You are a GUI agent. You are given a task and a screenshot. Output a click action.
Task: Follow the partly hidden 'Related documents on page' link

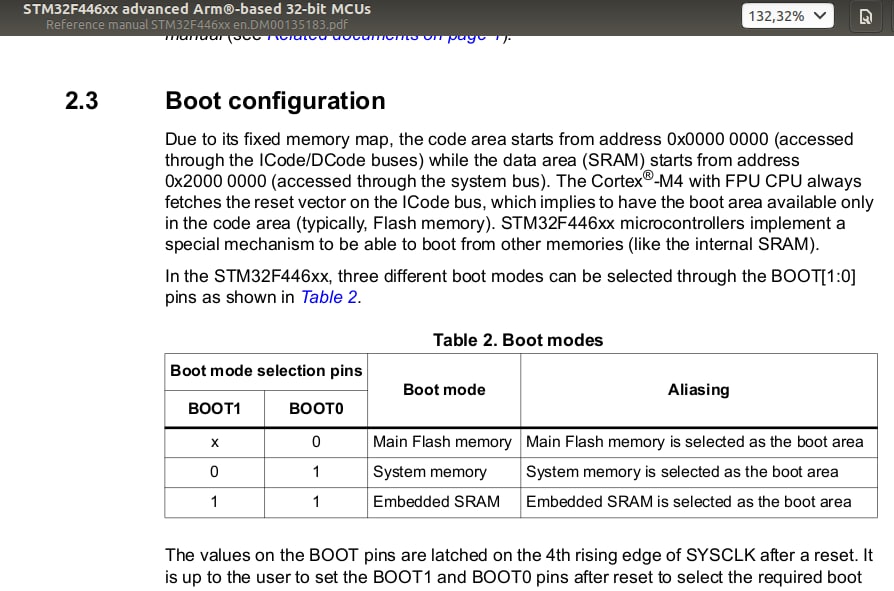[x=386, y=38]
